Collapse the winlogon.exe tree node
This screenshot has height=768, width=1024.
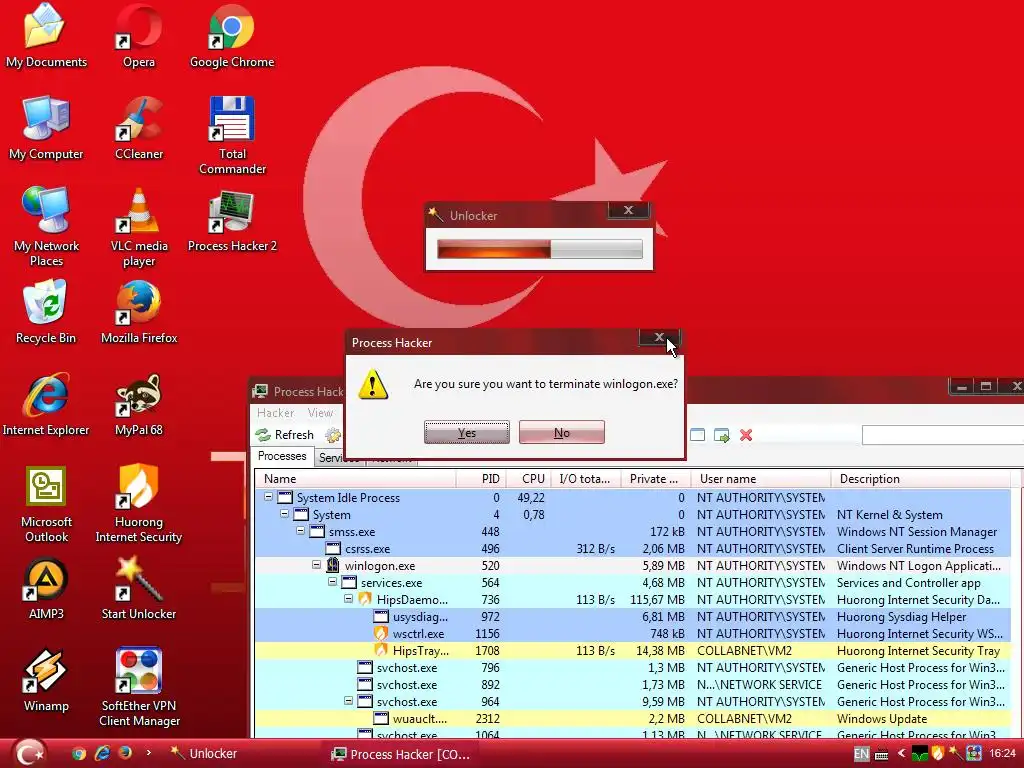tap(317, 565)
